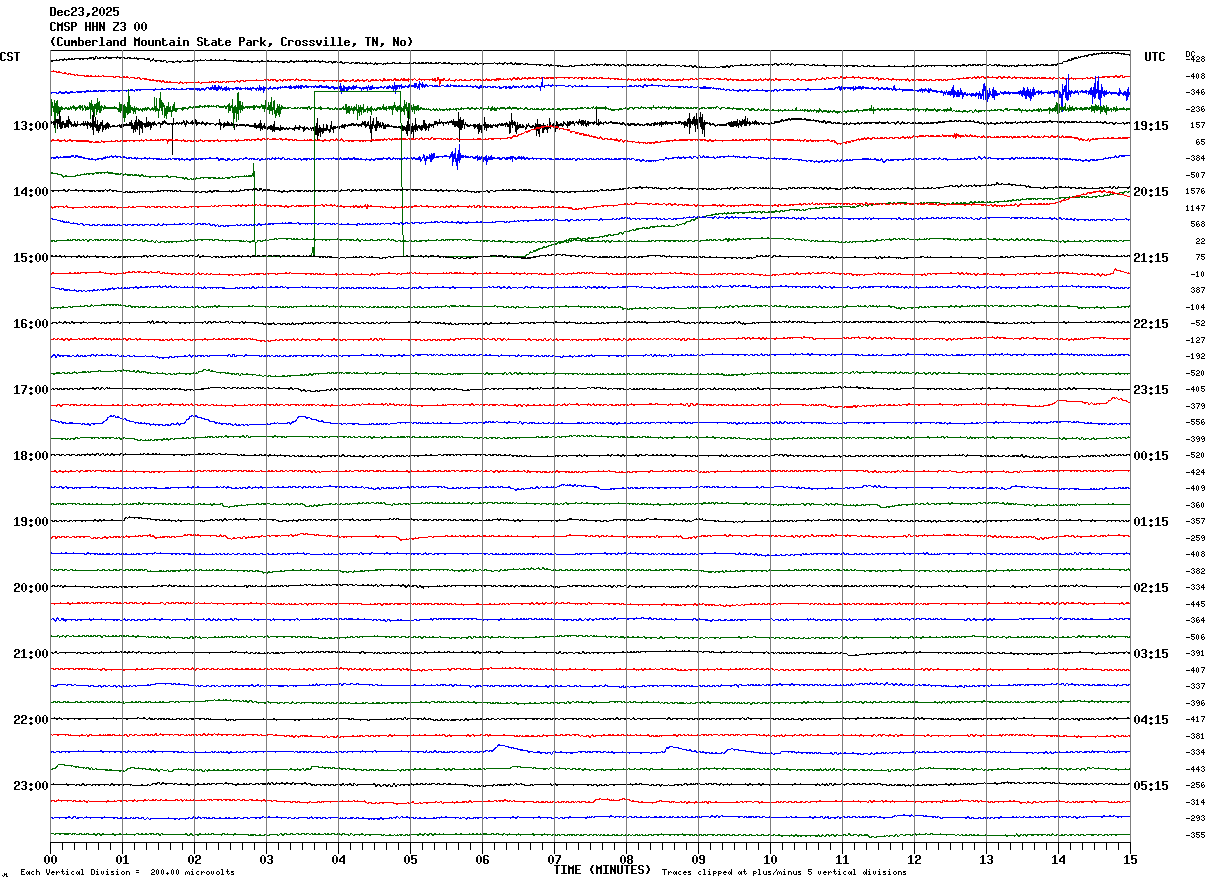Click the DC offset value -507
The width and height of the screenshot is (1210, 886).
pos(1196,175)
